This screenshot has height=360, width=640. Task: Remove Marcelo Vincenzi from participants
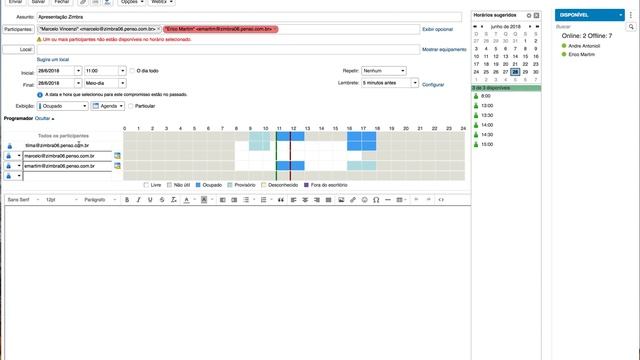158,29
